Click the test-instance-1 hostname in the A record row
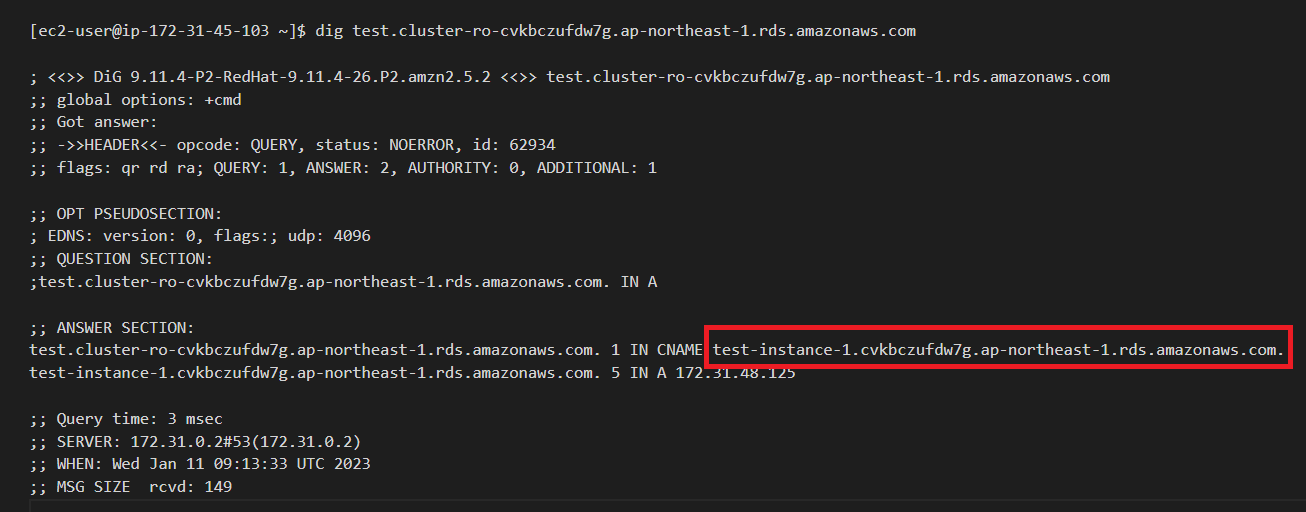1306x512 pixels. click(x=315, y=373)
